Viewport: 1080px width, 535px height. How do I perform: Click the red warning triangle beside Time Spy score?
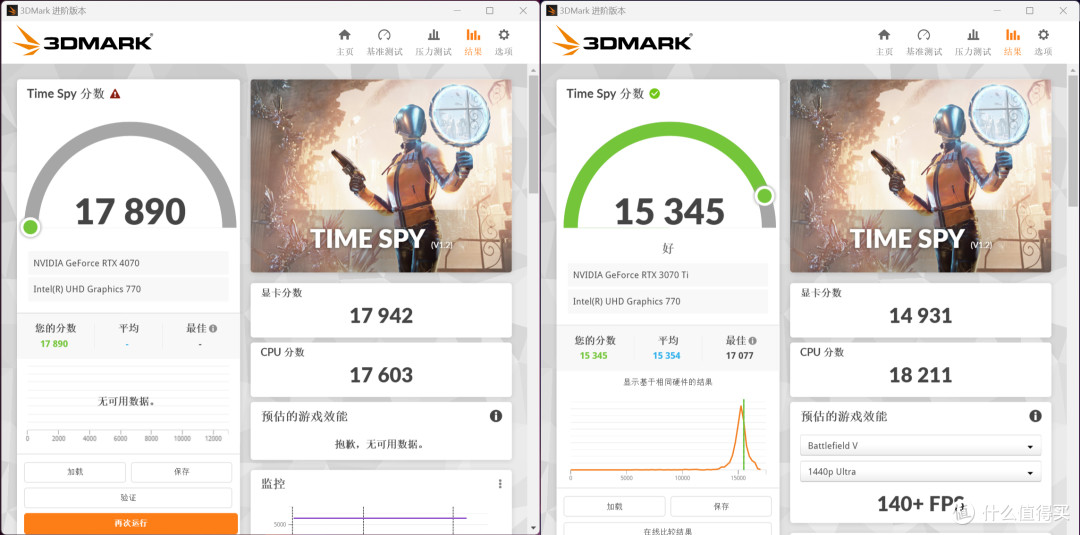tap(115, 94)
